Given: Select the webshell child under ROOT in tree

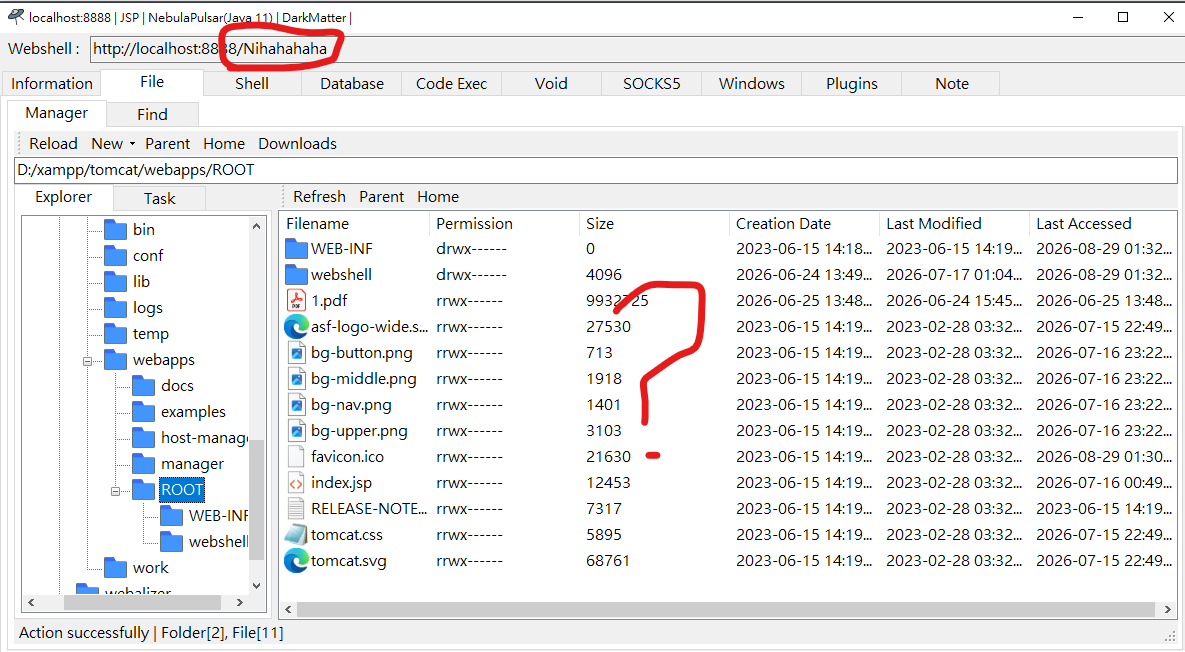Looking at the screenshot, I should coord(218,542).
